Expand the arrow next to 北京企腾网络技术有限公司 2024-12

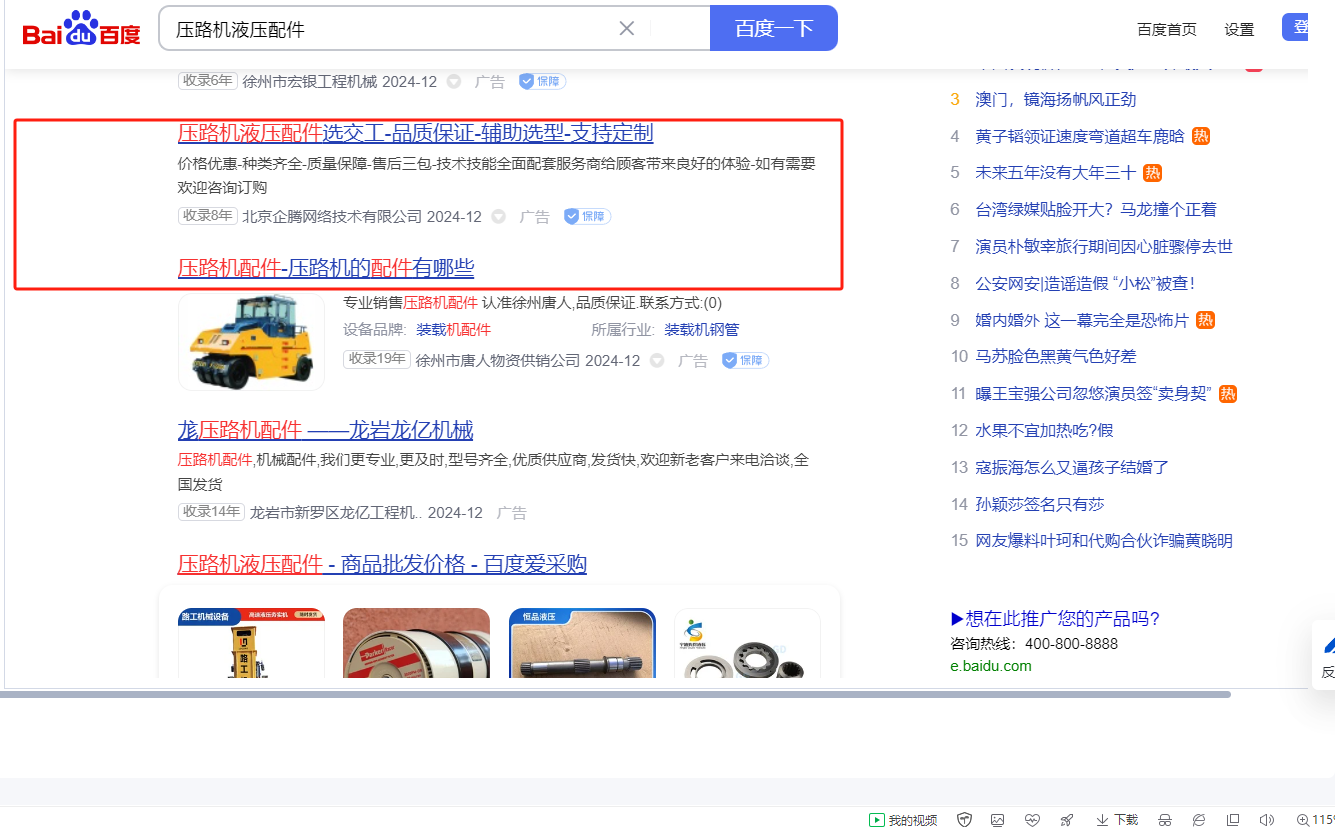click(499, 217)
